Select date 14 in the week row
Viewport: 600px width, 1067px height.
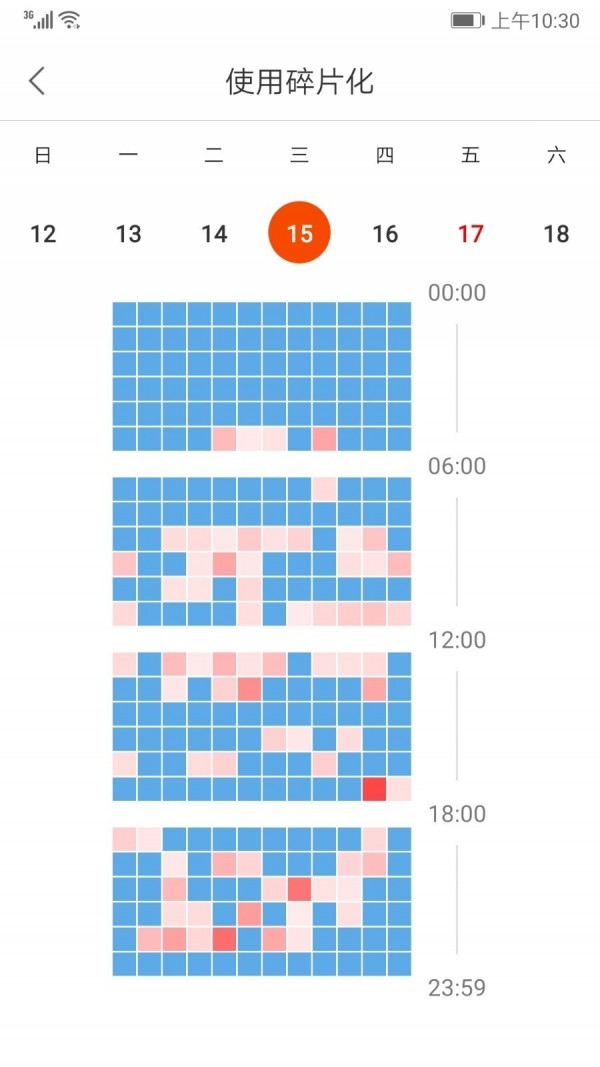click(x=214, y=234)
